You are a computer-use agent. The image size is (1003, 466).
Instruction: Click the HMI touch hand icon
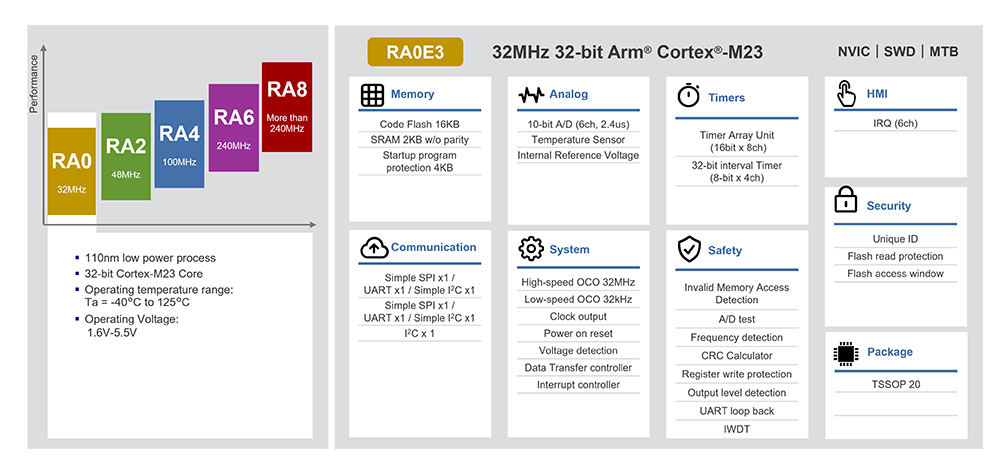pos(846,95)
